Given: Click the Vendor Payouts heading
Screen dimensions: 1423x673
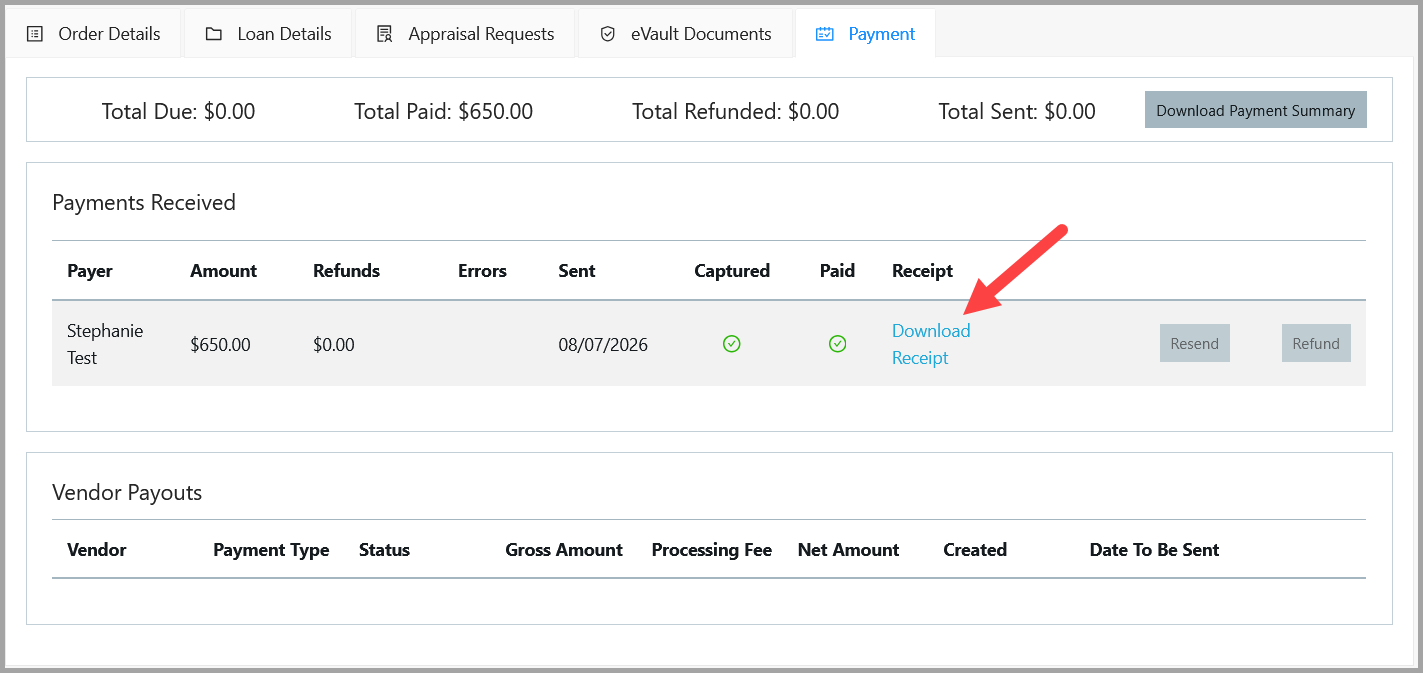Looking at the screenshot, I should (x=127, y=493).
